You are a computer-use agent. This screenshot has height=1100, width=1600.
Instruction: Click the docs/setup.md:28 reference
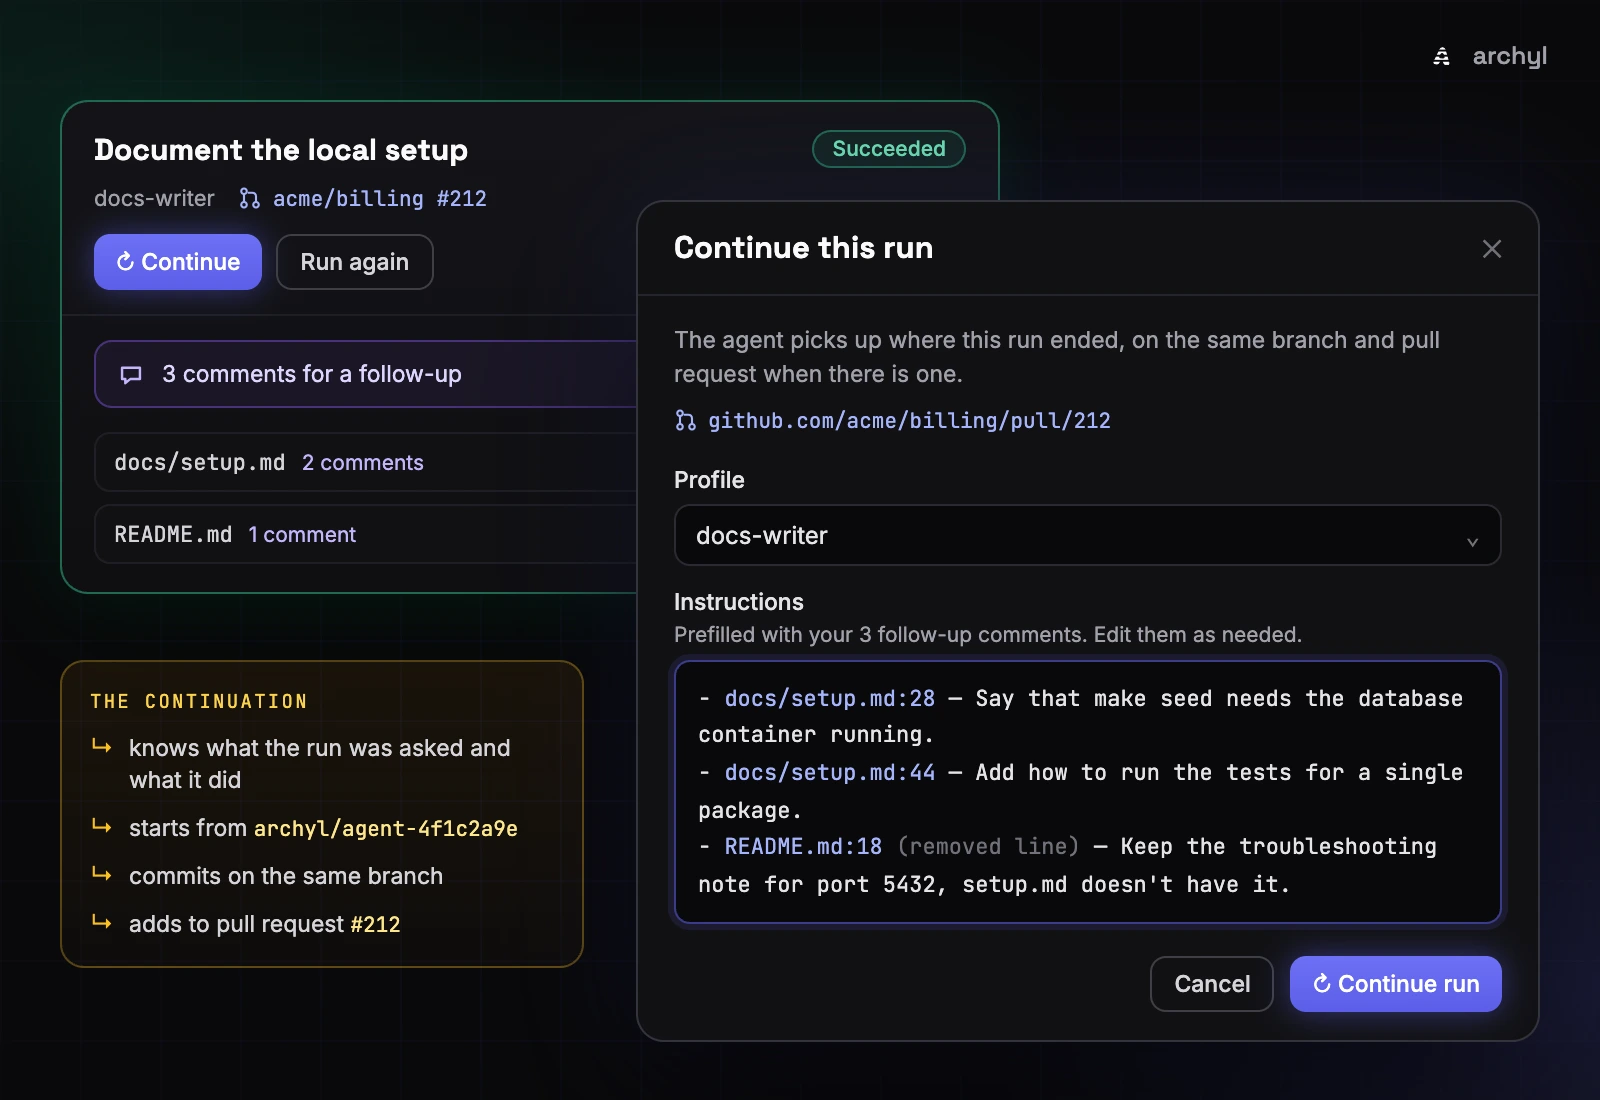830,698
